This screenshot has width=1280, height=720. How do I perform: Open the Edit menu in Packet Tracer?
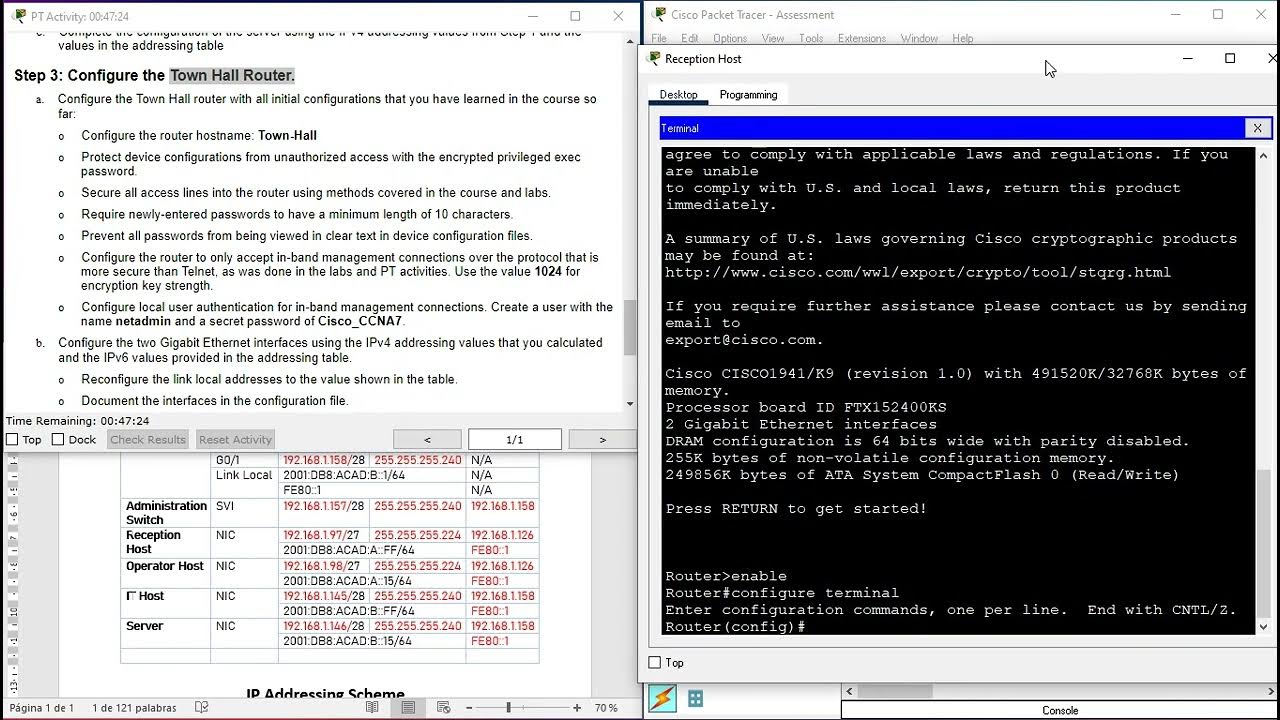[x=690, y=38]
